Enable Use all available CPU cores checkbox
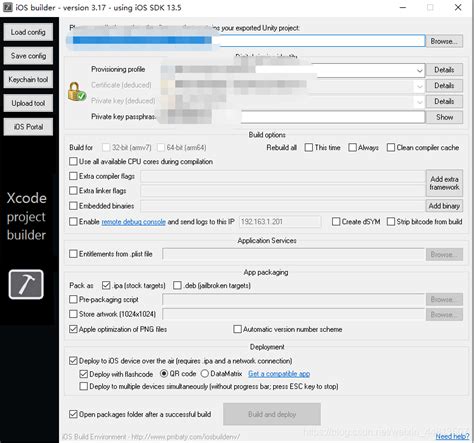474x443 pixels. (73, 161)
